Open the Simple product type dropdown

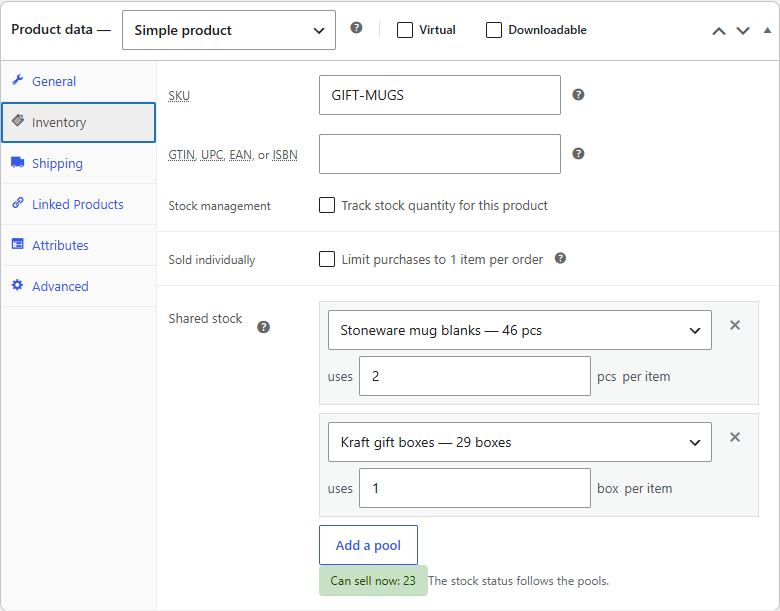(x=229, y=30)
